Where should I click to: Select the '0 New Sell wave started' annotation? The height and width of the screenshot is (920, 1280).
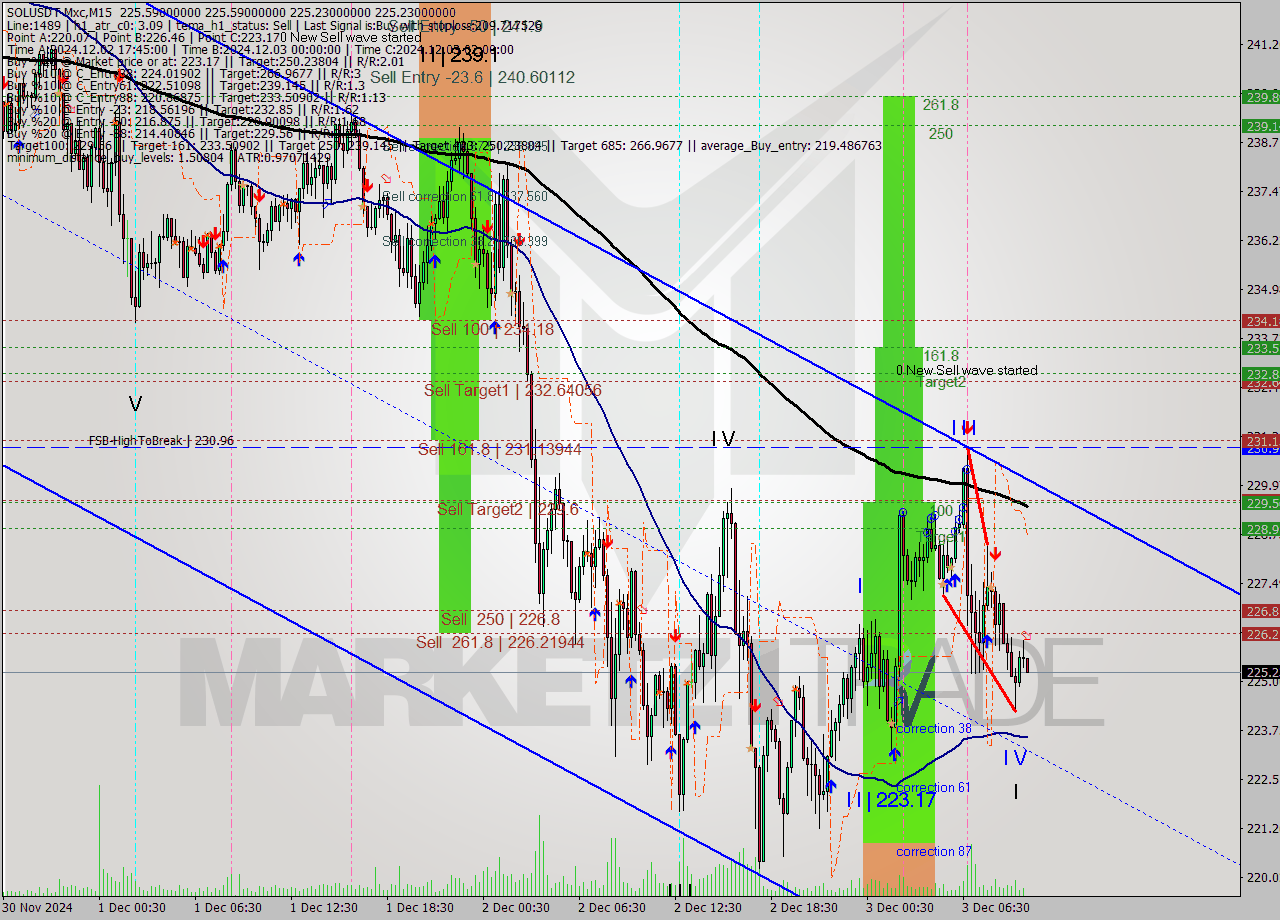(966, 370)
